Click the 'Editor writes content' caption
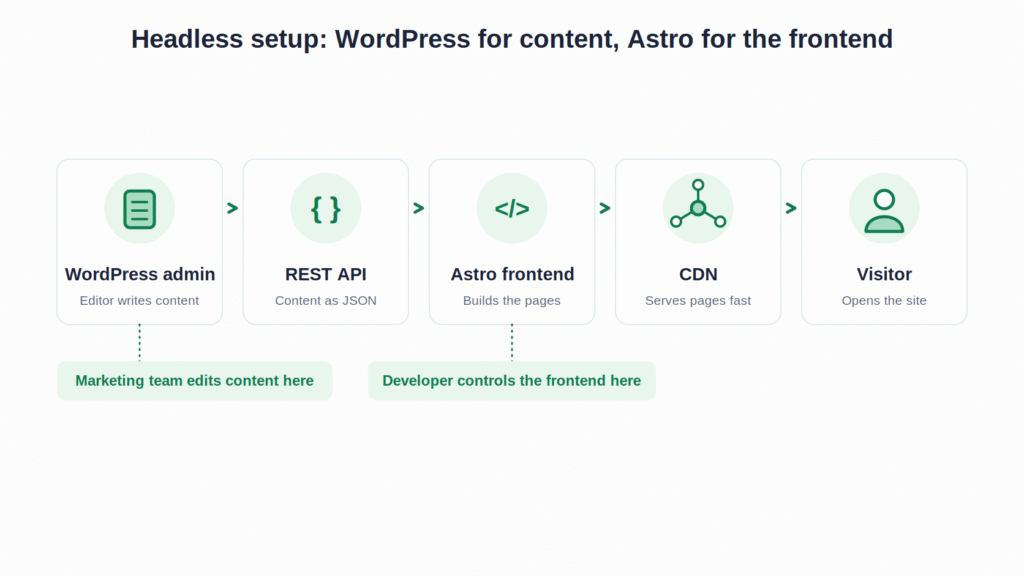Viewport: 1024px width, 576px height. tap(139, 300)
